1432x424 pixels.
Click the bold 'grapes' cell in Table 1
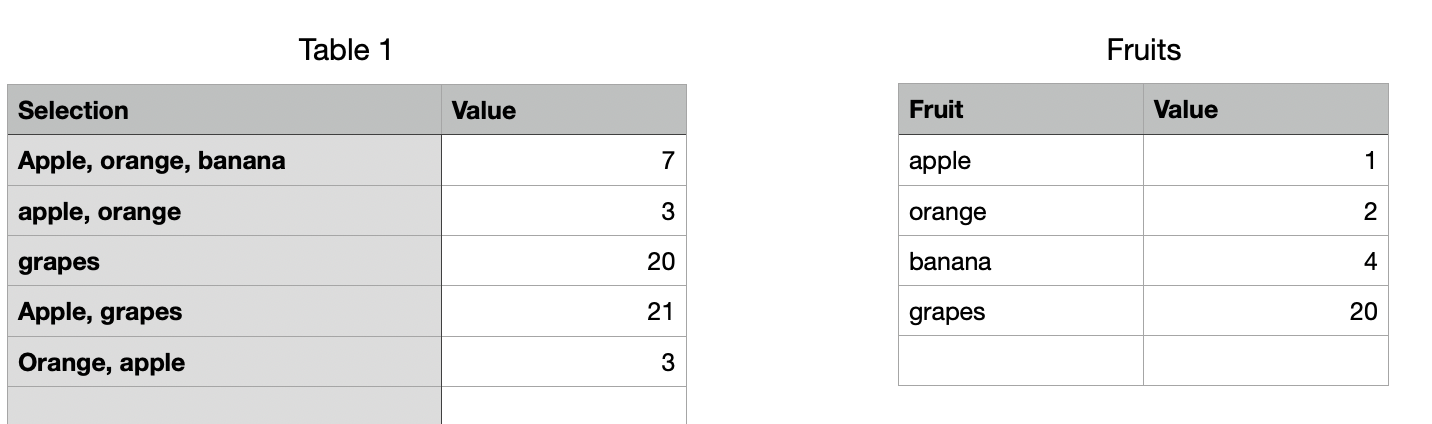tap(224, 261)
